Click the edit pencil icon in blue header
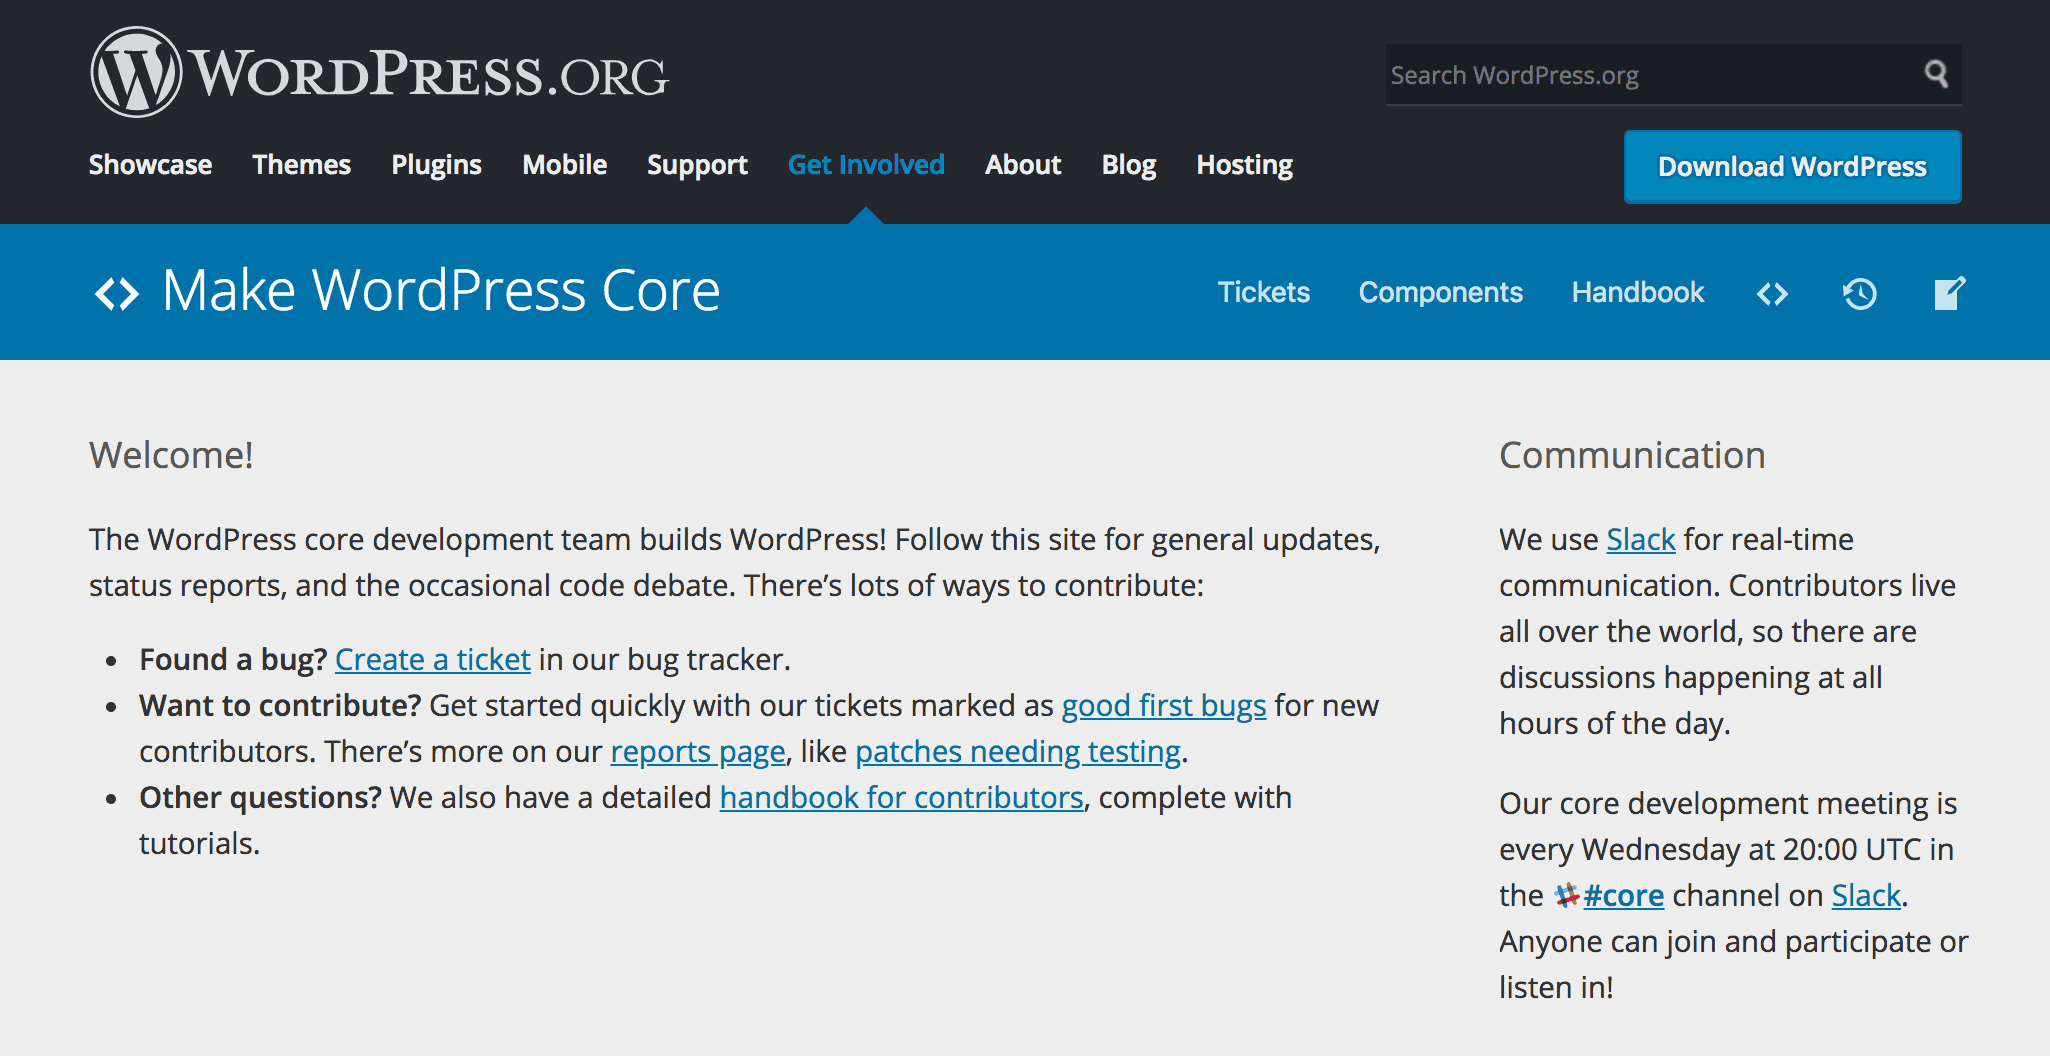 1949,293
